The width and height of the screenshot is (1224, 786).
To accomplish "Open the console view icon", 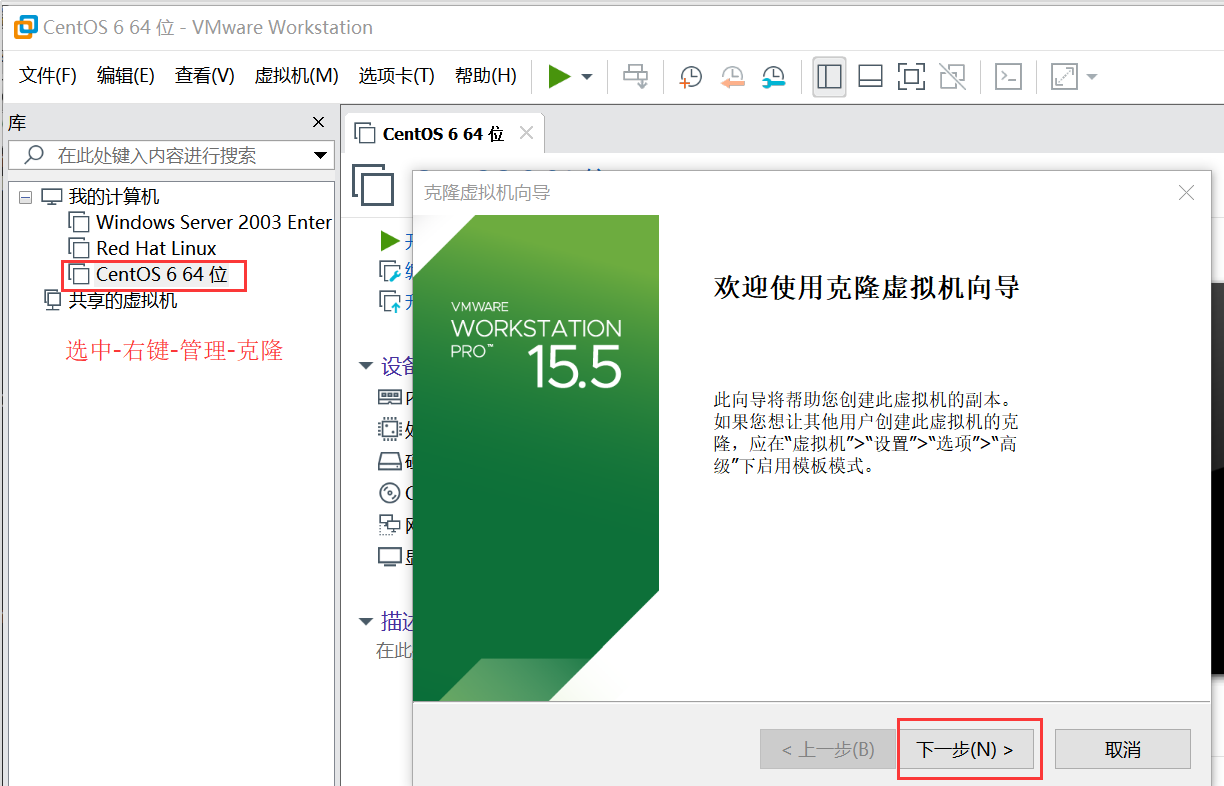I will (1009, 77).
